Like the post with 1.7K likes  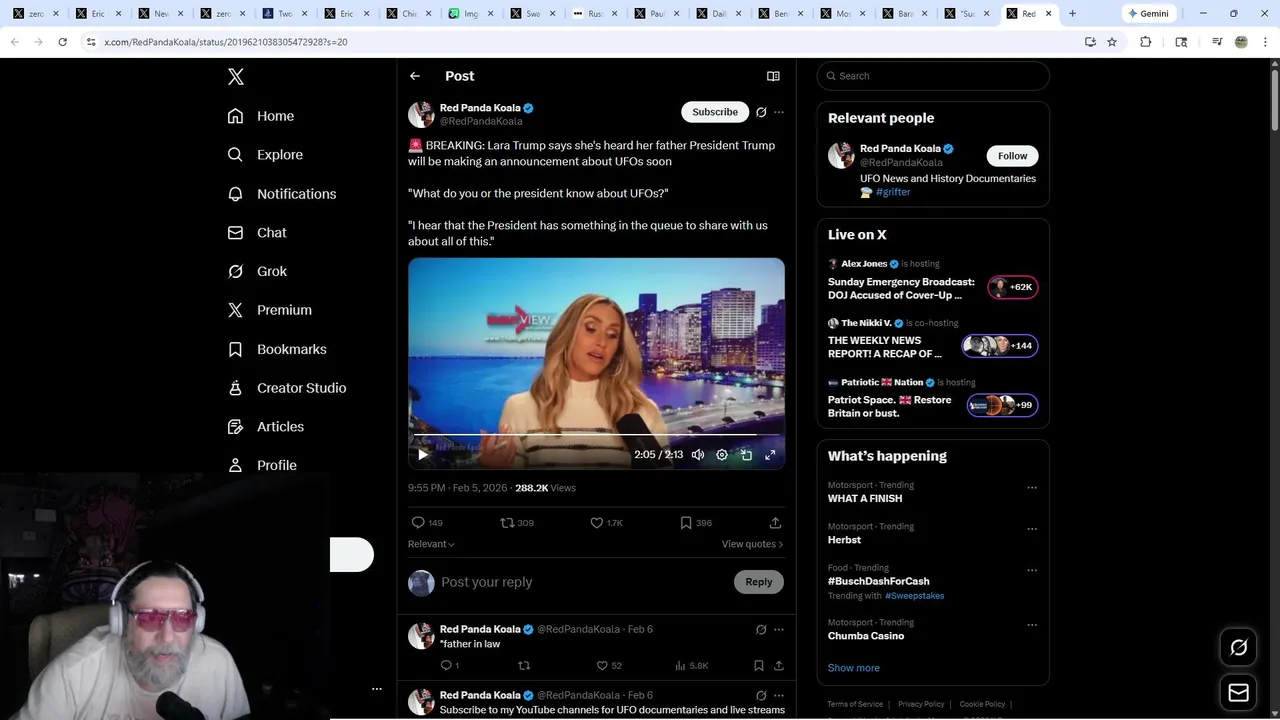click(606, 523)
